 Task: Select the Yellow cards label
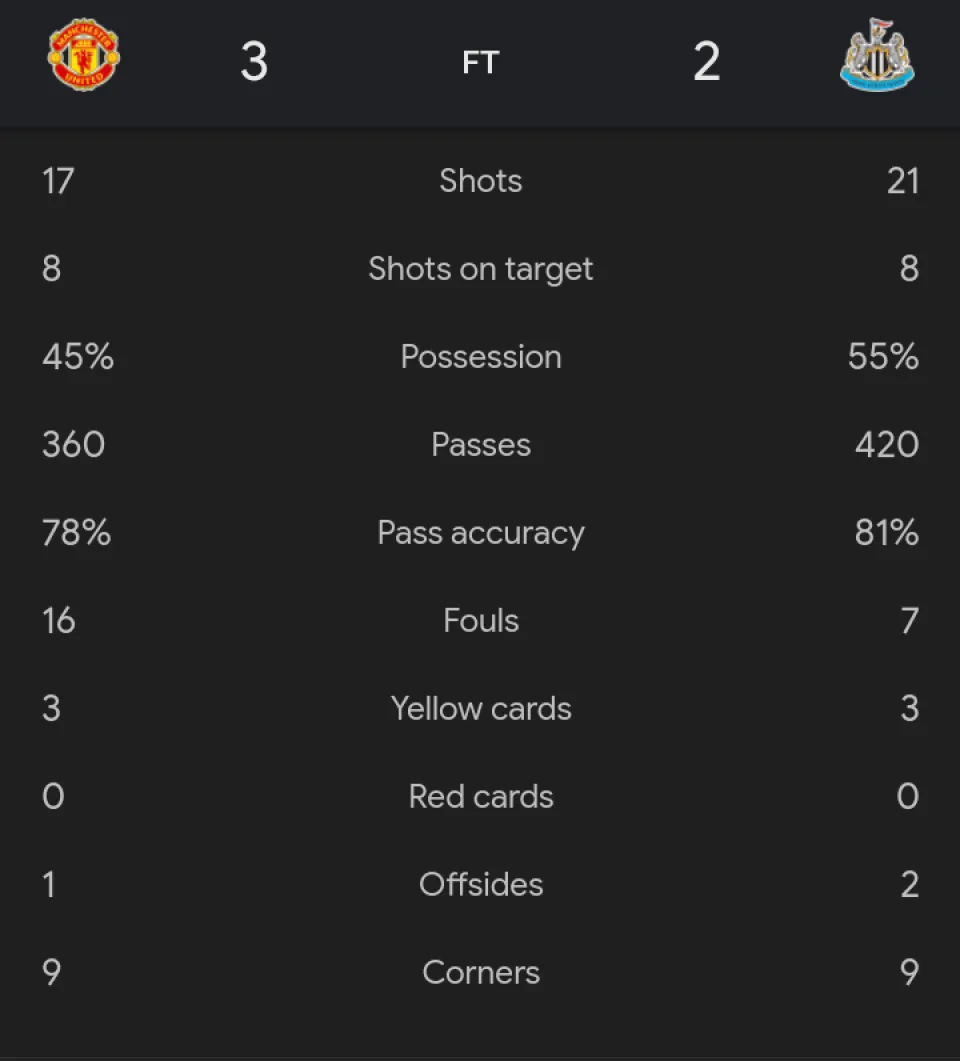481,709
